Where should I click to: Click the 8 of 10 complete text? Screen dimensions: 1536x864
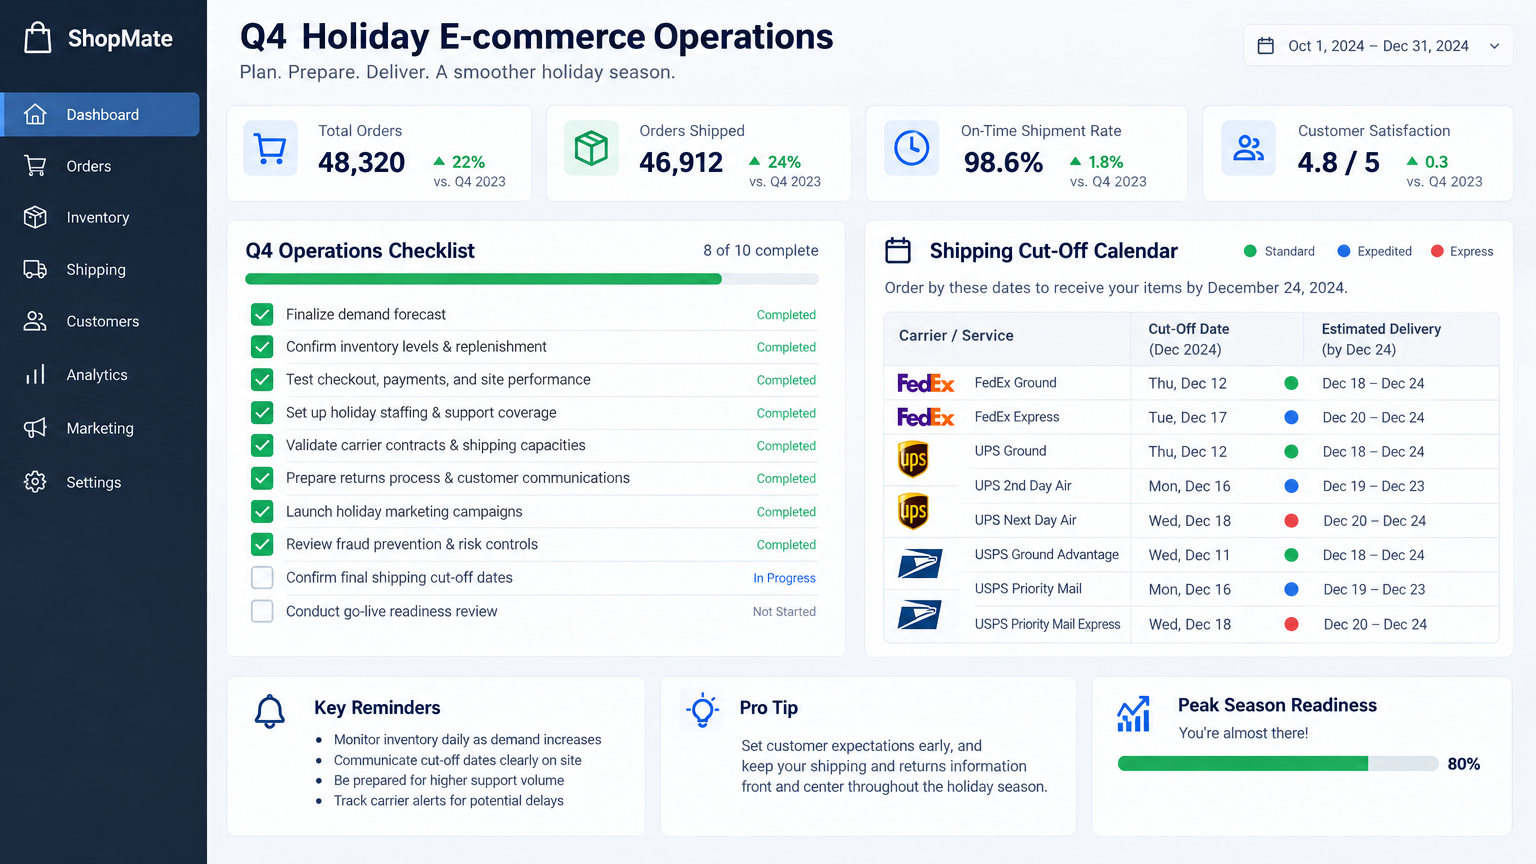coord(760,251)
